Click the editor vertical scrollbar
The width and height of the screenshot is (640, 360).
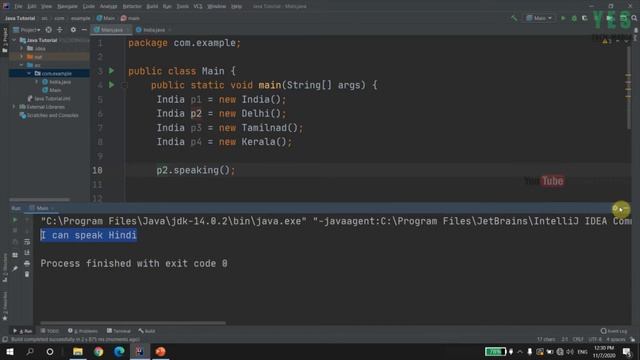click(x=629, y=88)
